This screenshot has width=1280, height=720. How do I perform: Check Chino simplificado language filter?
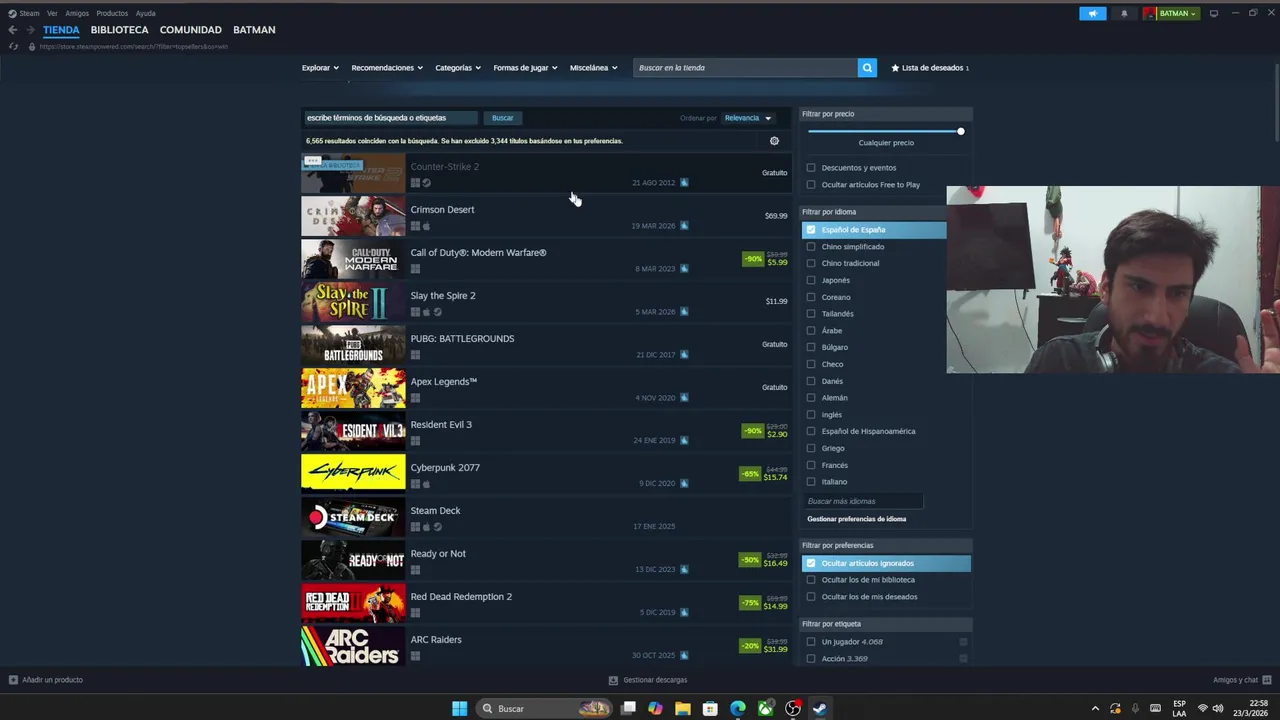811,247
